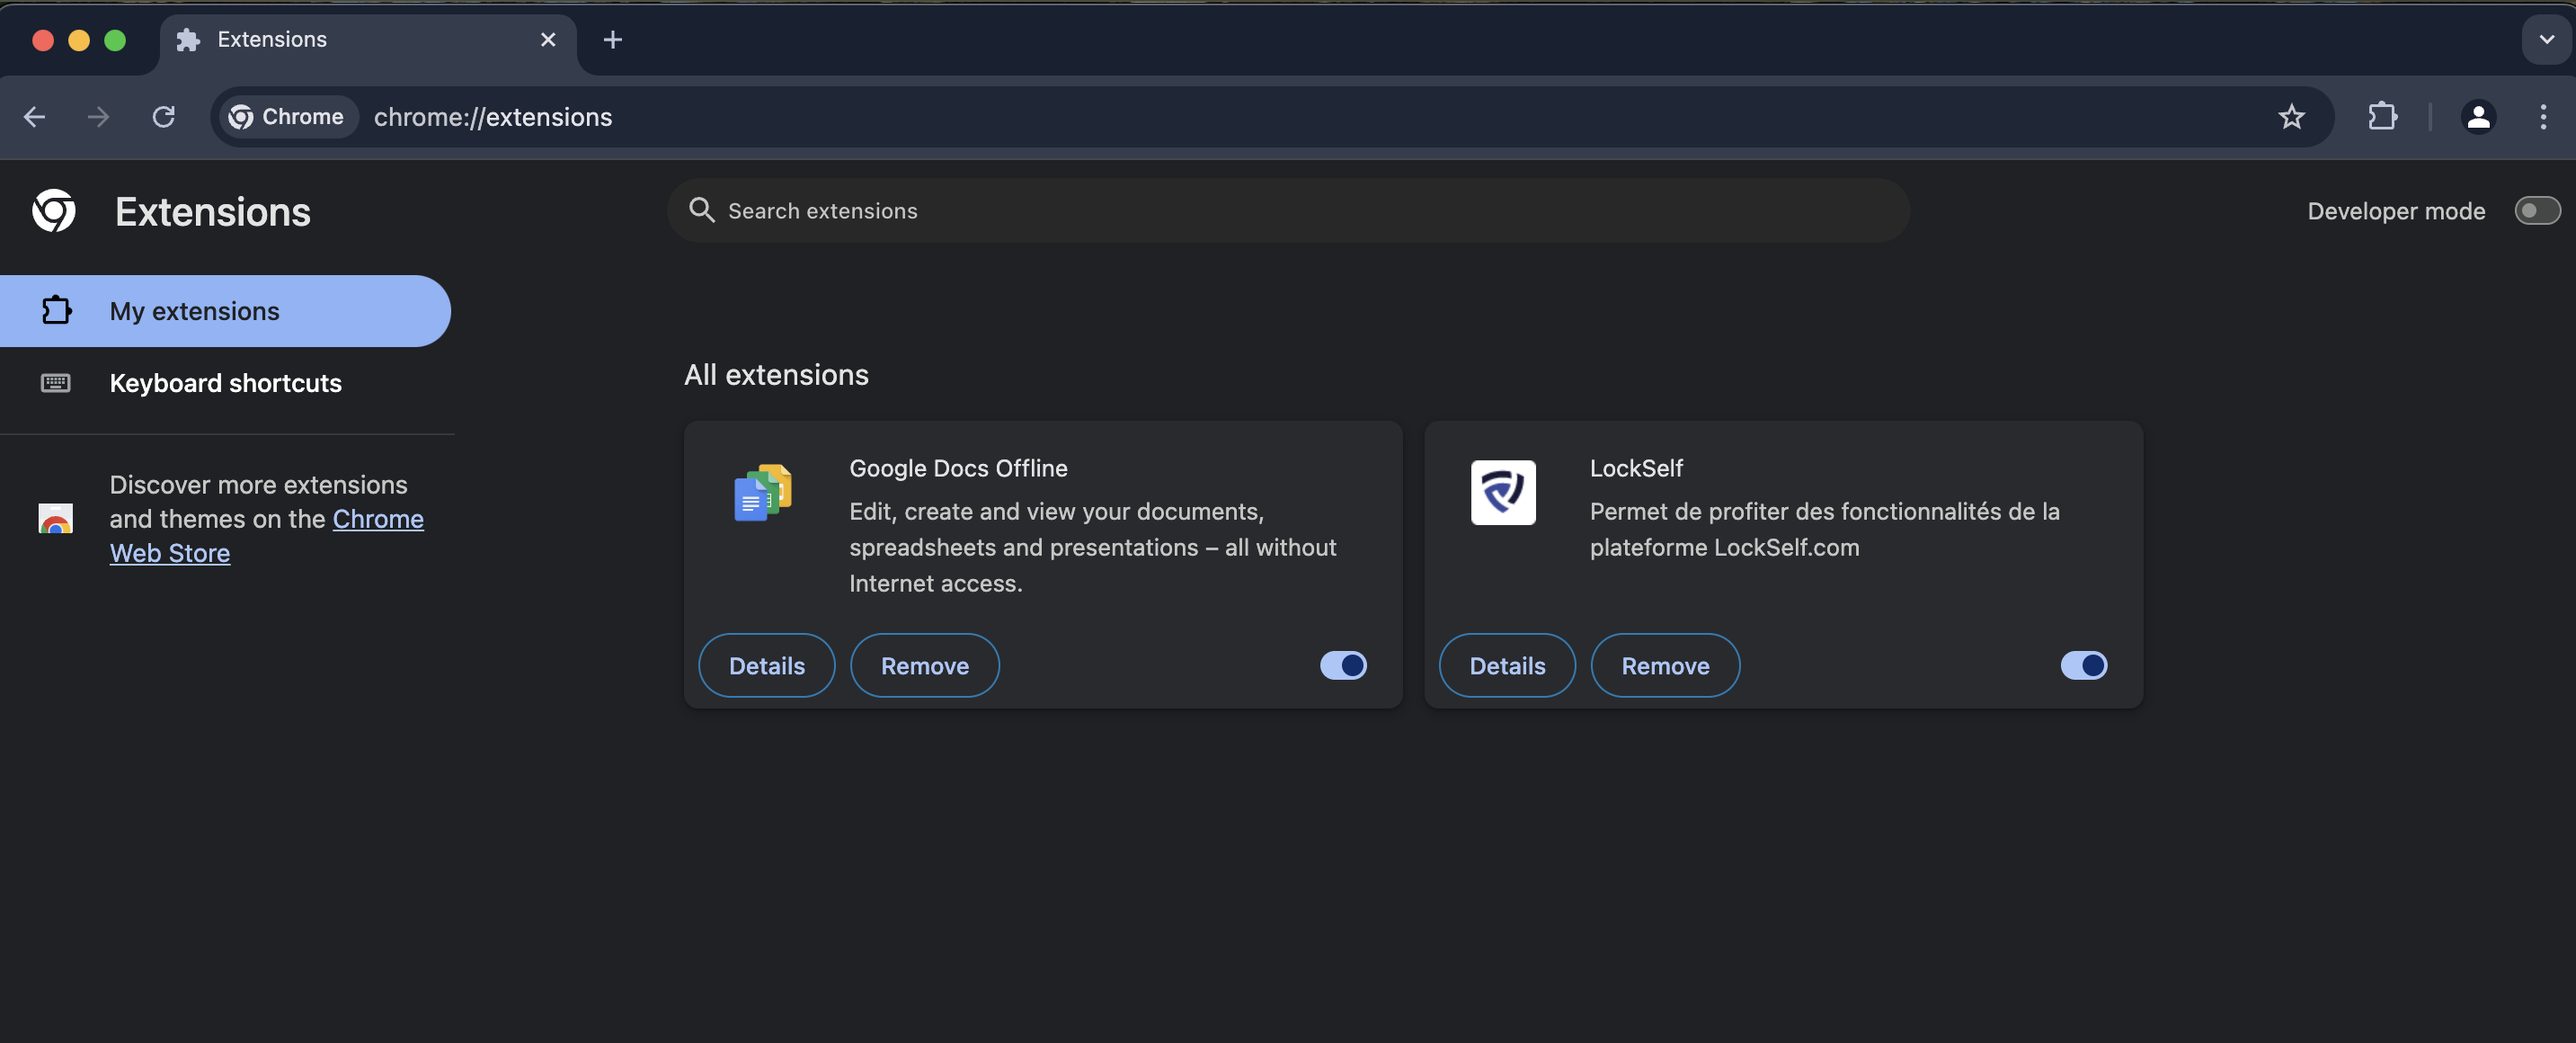
Task: Disable the LockSelf extension
Action: click(2084, 665)
